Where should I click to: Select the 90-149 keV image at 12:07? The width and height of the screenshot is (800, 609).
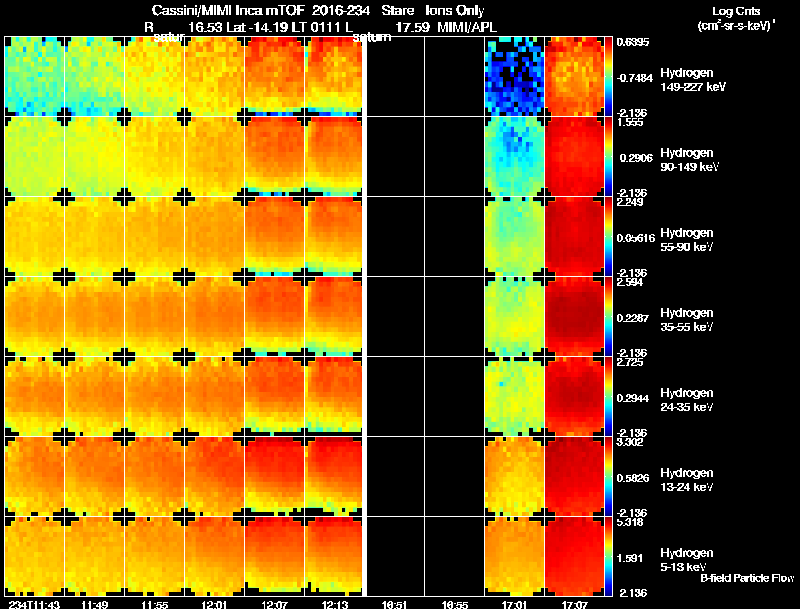point(274,157)
